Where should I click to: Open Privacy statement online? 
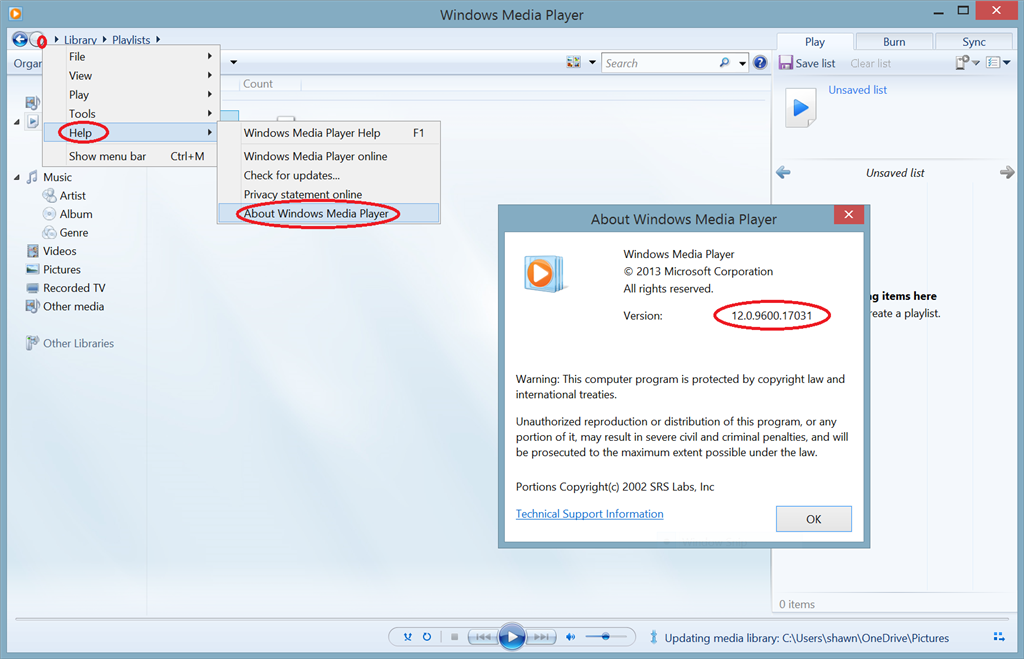point(329,194)
